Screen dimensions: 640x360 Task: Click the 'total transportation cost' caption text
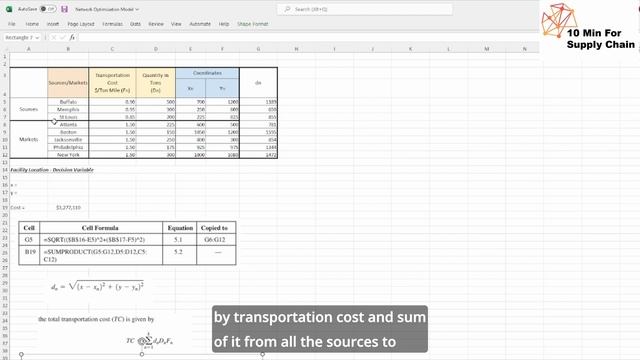click(96, 319)
